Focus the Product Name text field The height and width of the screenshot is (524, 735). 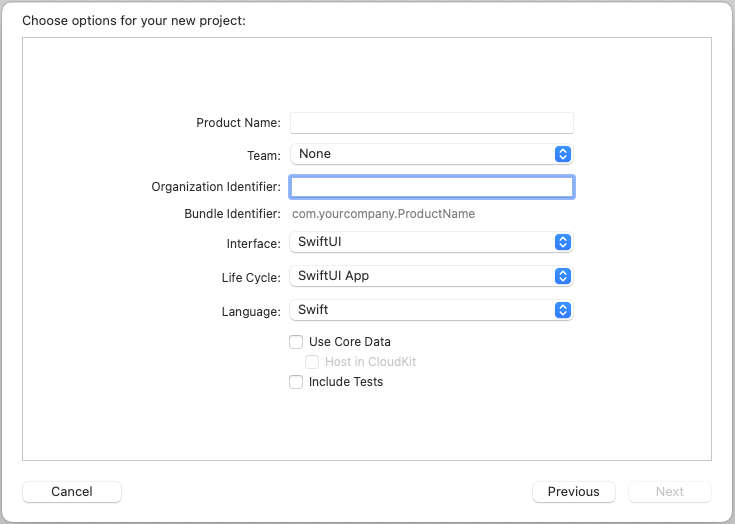(x=431, y=123)
